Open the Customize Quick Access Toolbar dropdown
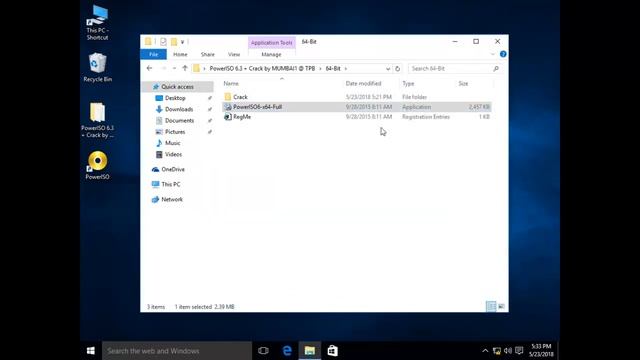 [182, 42]
